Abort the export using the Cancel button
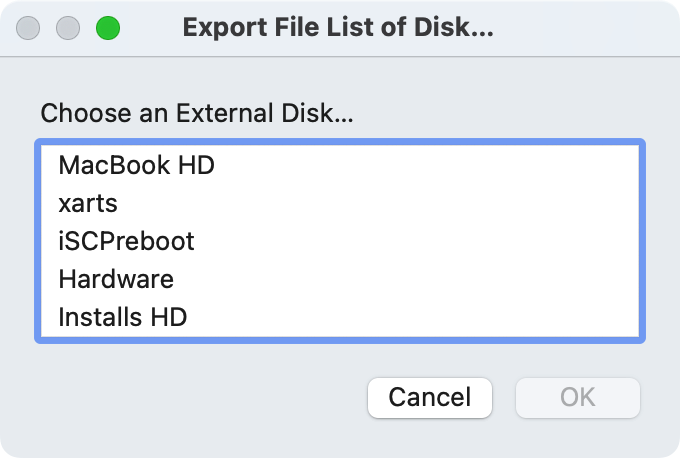The image size is (680, 458). pos(430,398)
